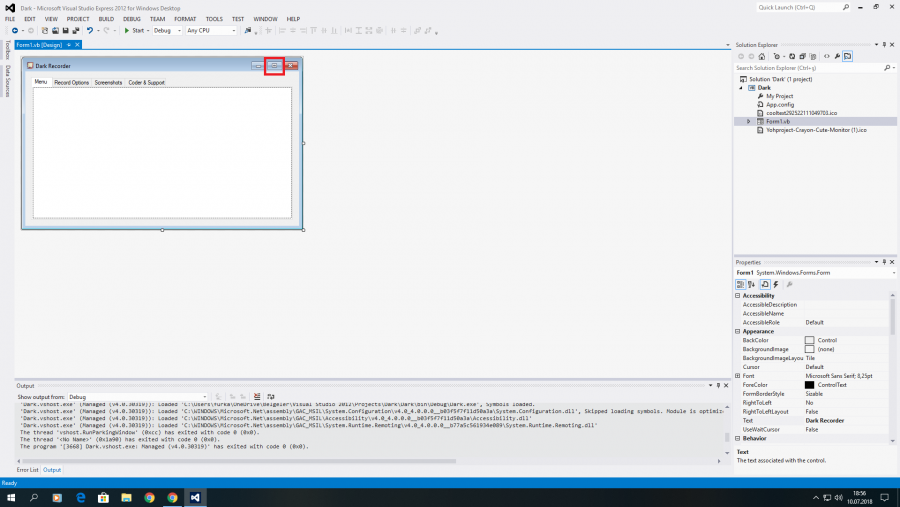Open the Form1 object selector dropdown in Properties

893,273
